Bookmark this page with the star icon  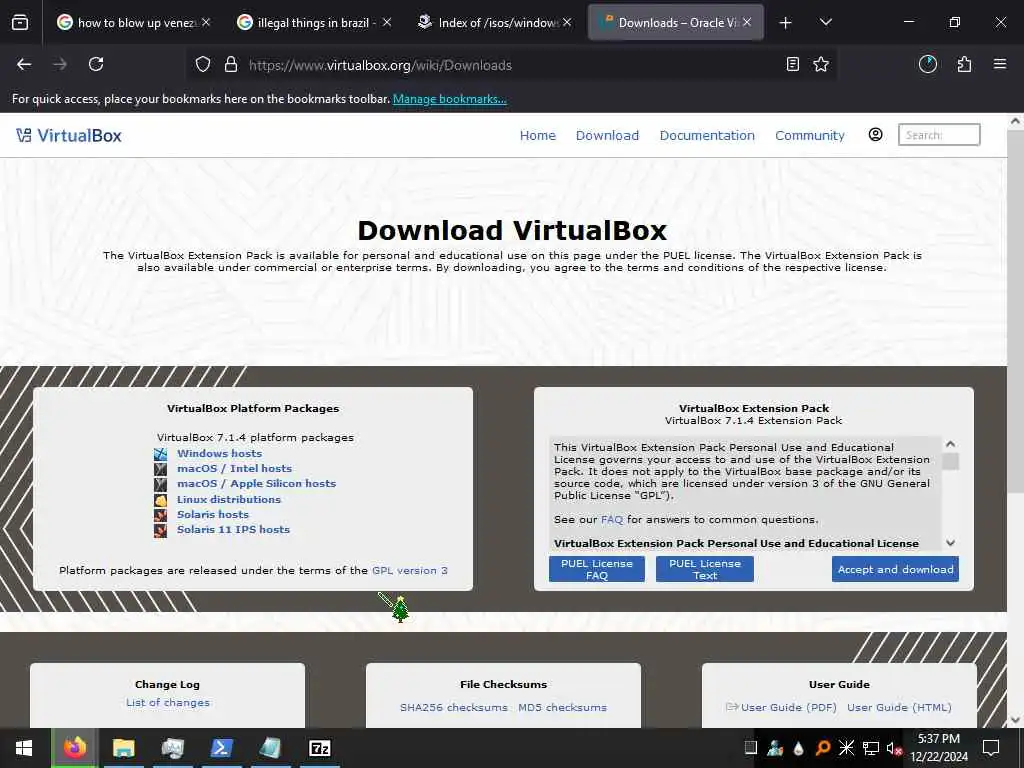[821, 64]
